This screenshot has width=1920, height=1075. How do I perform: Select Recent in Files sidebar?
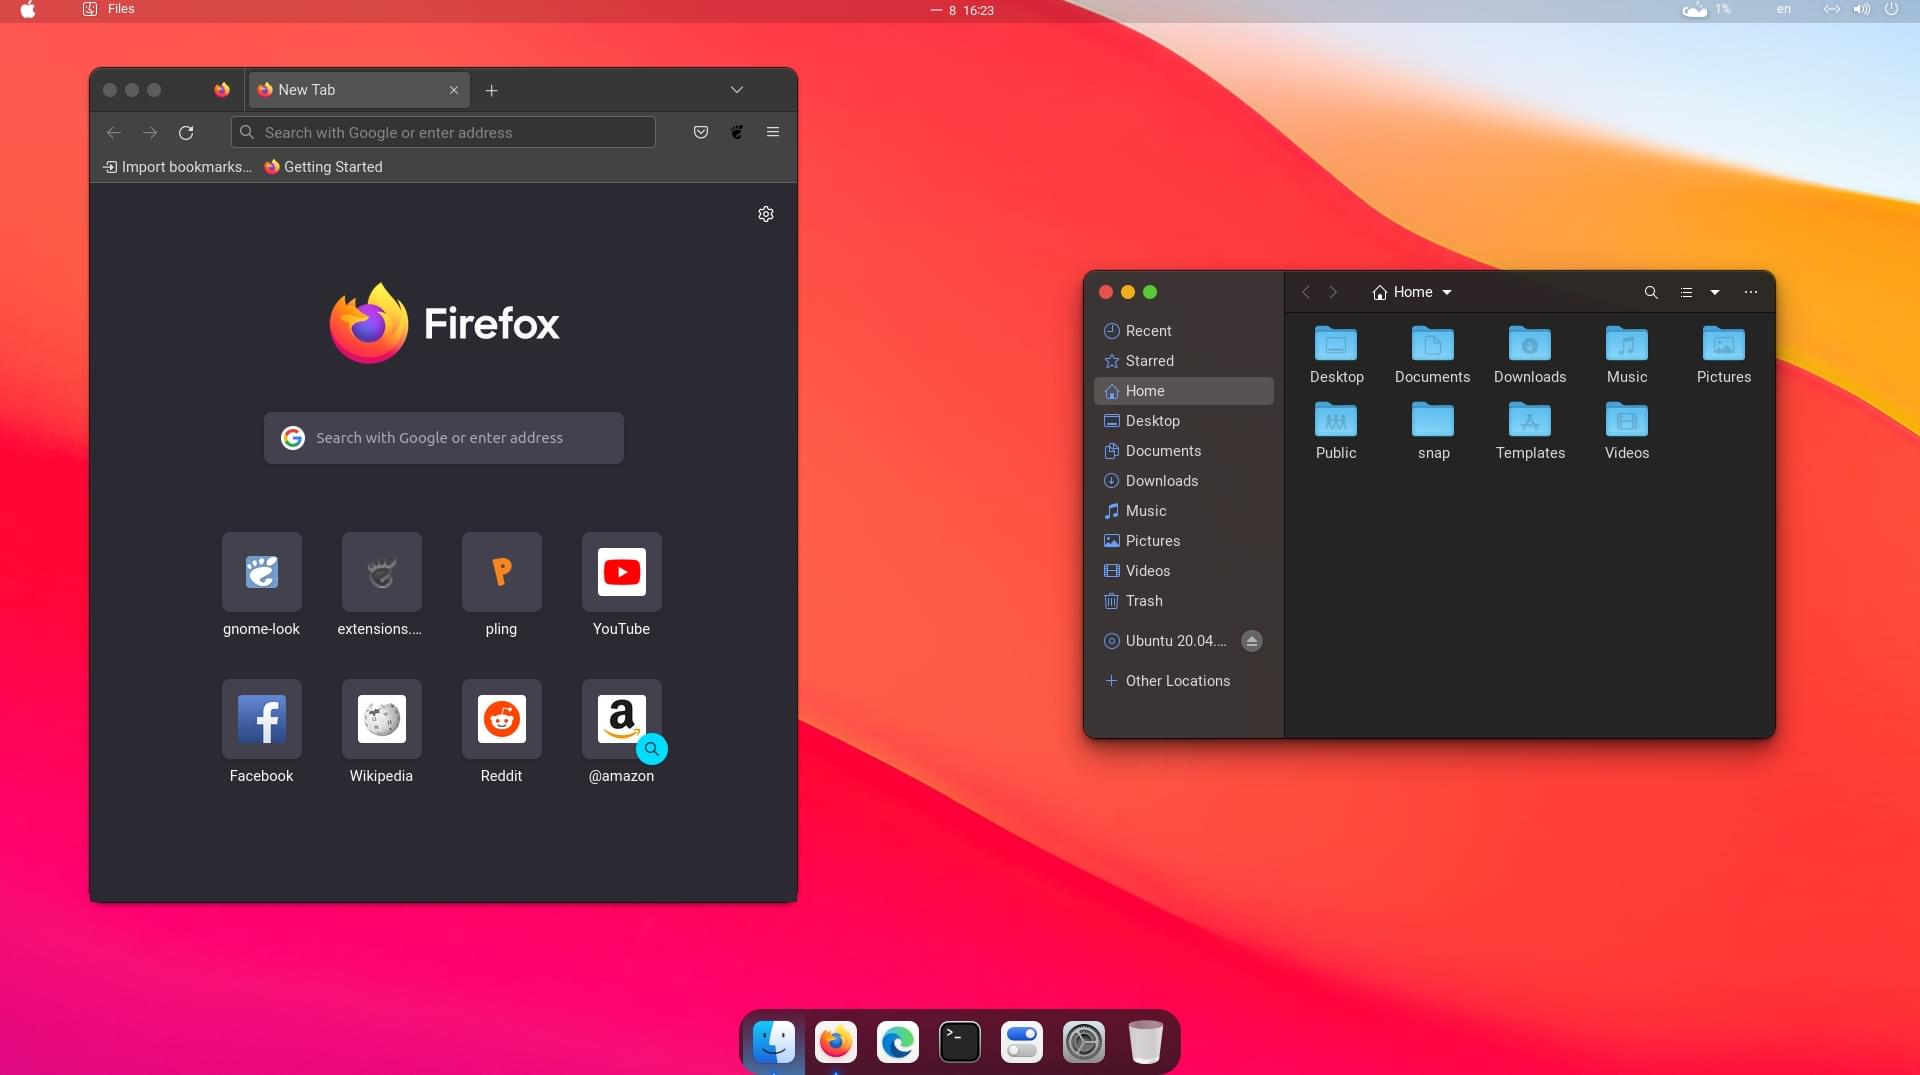1184,331
